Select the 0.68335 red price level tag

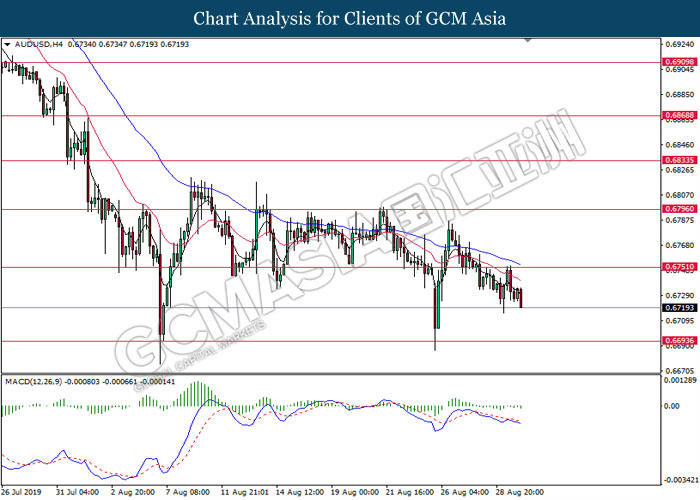[678, 160]
